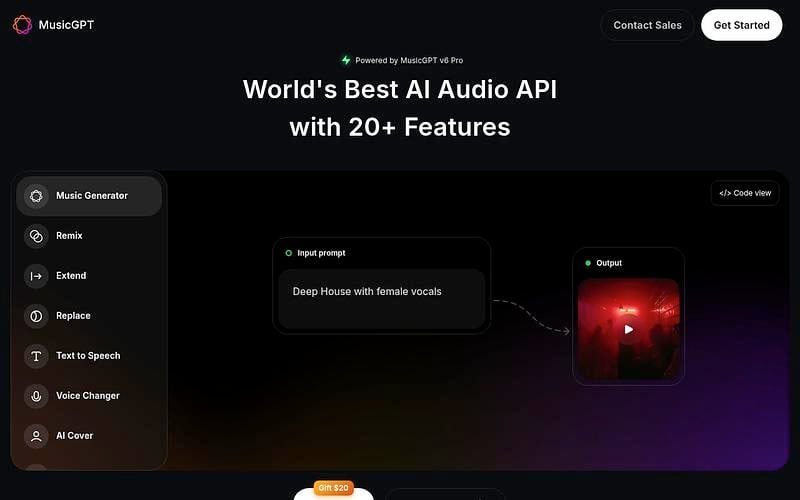Screen dimensions: 800x500
Task: Switch to the Remix feature label
Action: pyautogui.click(x=69, y=236)
